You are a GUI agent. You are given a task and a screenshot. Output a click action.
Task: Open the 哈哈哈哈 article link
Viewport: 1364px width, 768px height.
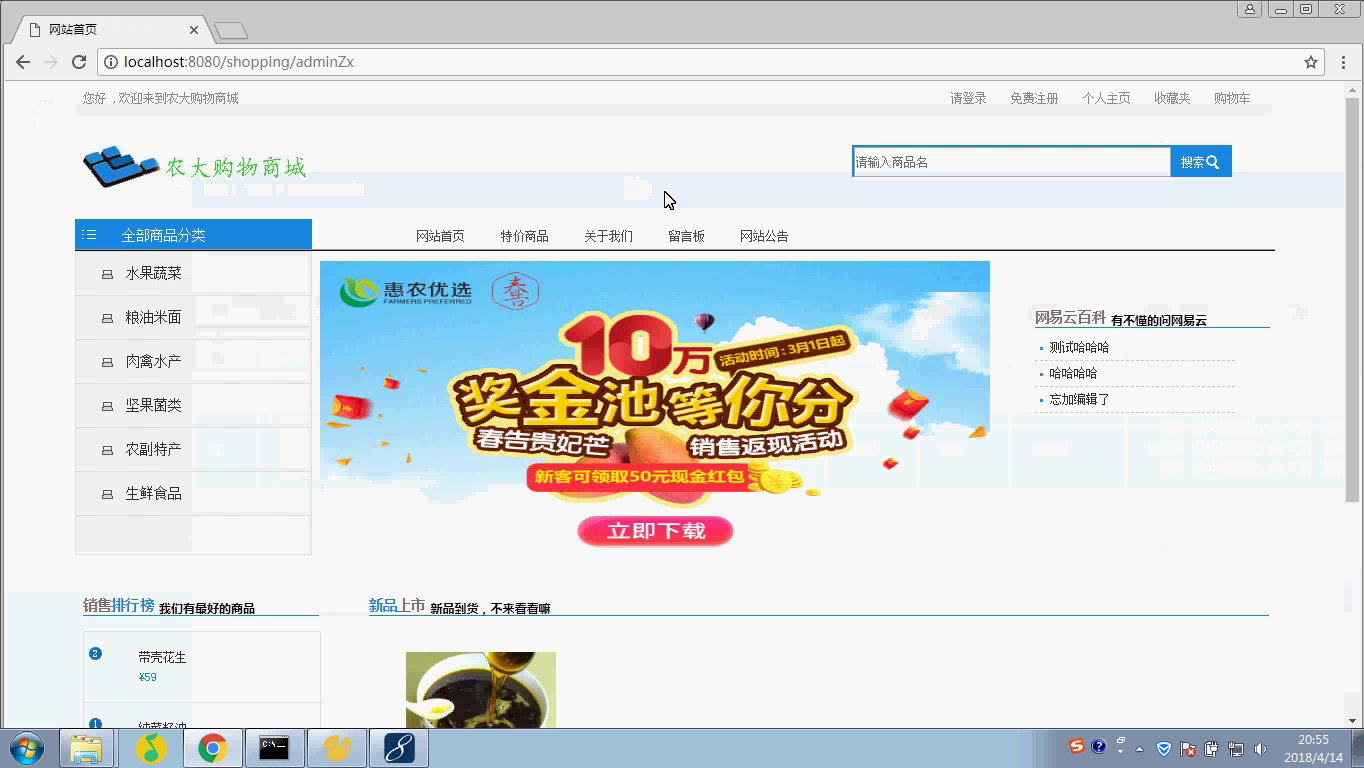tap(1073, 373)
